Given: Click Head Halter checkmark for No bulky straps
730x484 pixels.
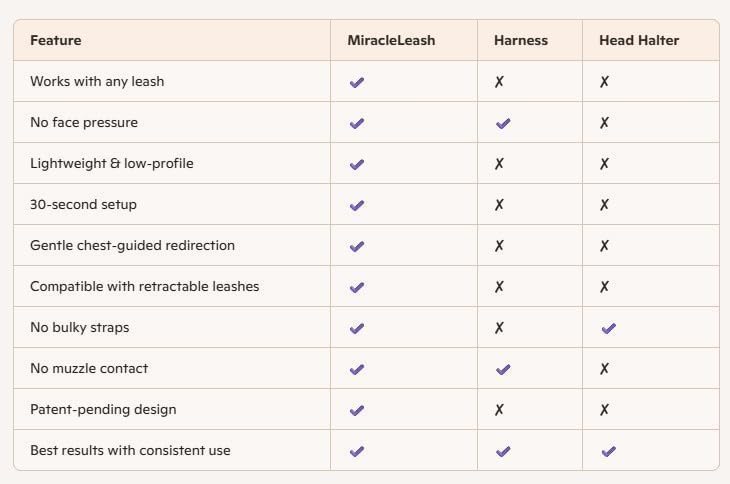Looking at the screenshot, I should pos(608,329).
